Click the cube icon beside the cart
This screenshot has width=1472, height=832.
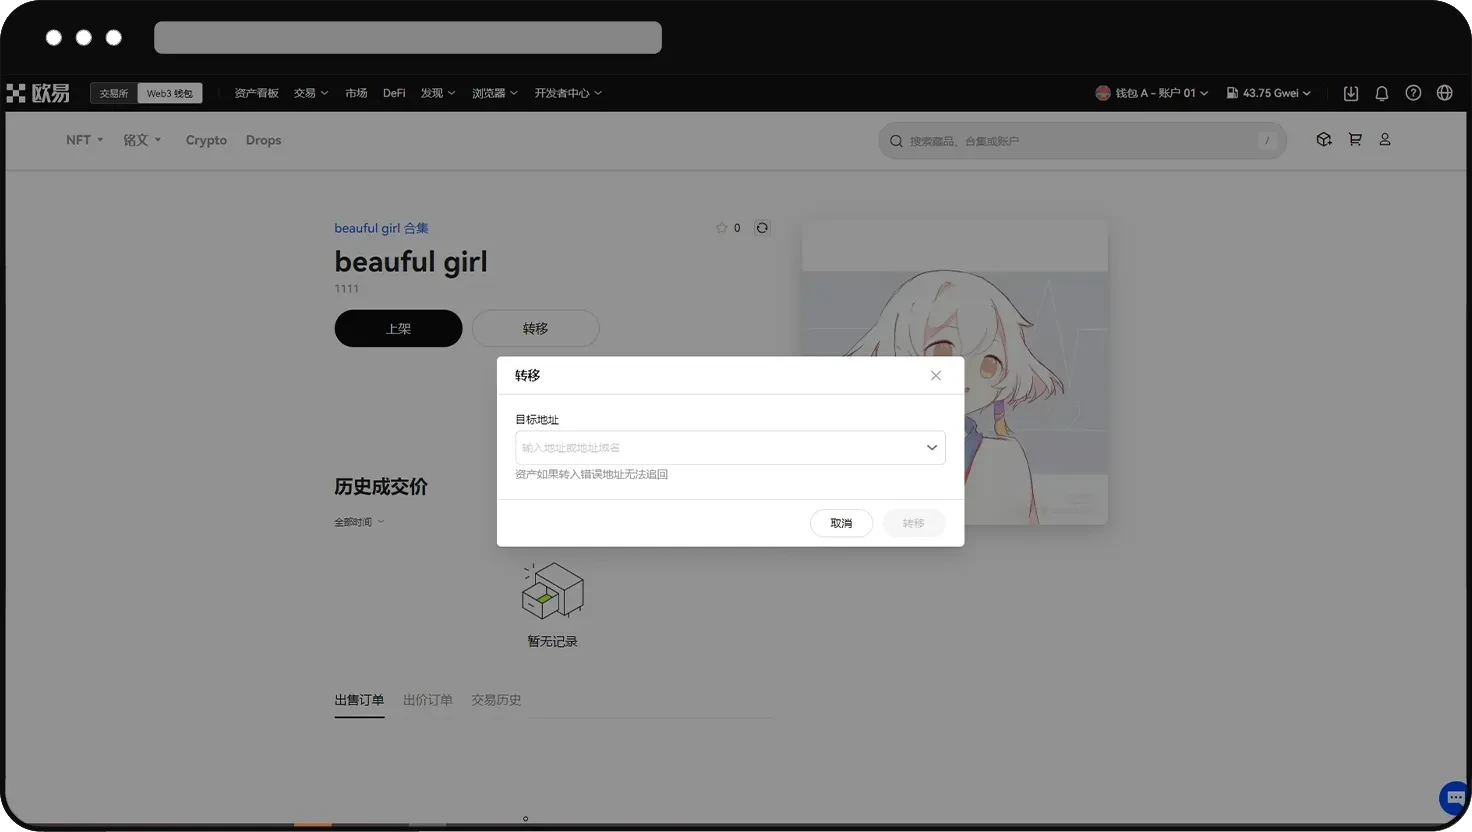click(1324, 140)
